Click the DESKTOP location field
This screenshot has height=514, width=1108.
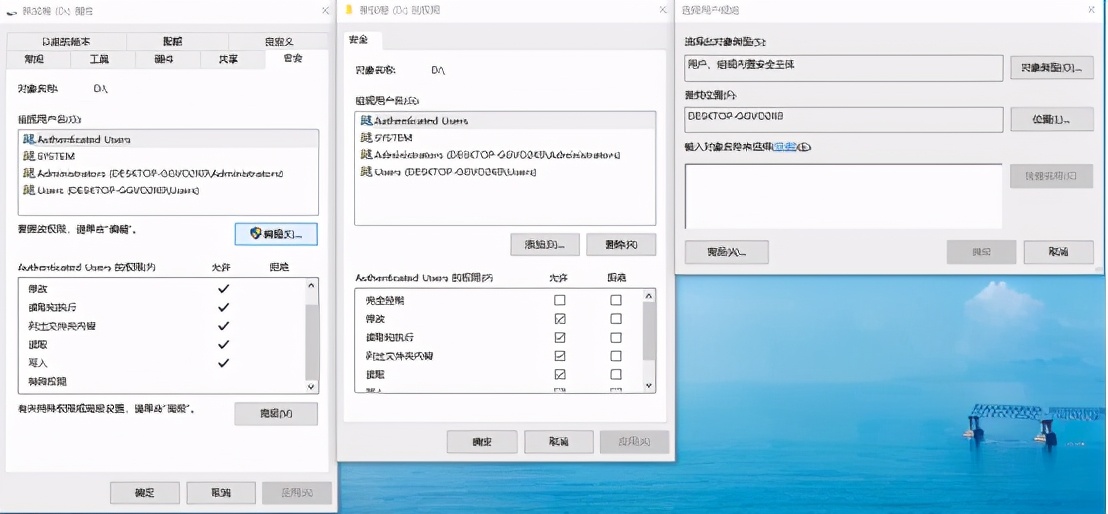[844, 119]
